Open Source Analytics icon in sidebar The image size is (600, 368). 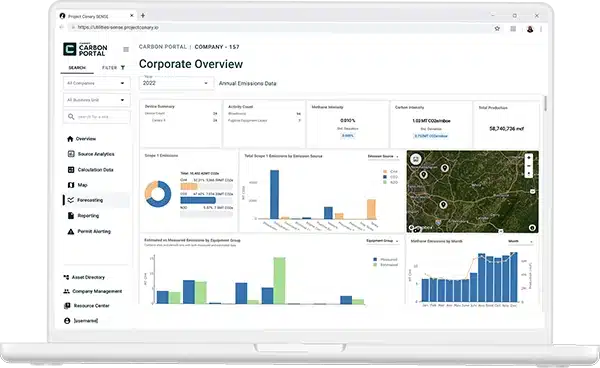(71, 154)
